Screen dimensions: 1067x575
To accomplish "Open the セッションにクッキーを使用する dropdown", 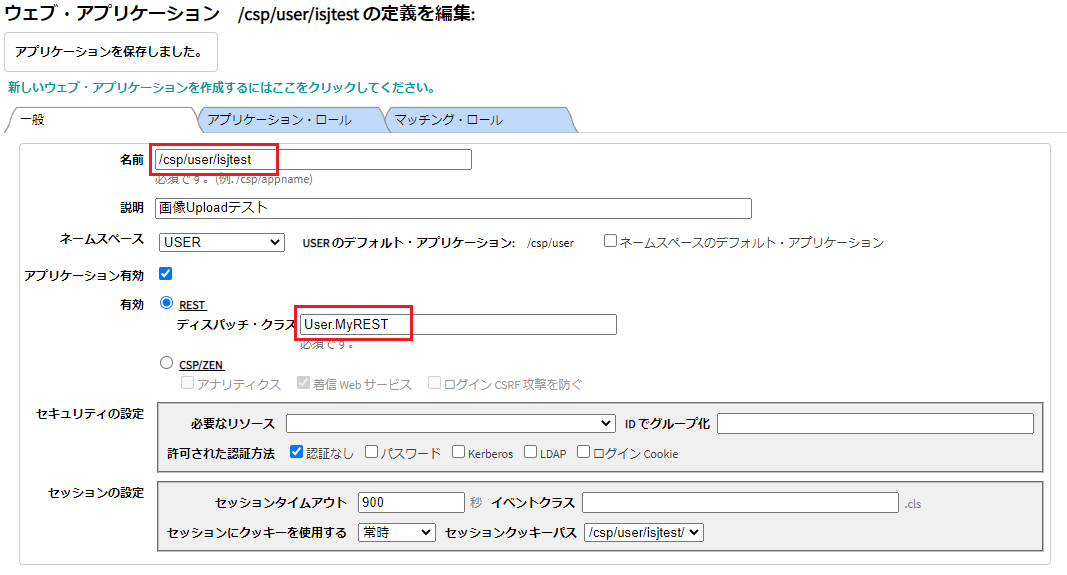I will pyautogui.click(x=396, y=532).
